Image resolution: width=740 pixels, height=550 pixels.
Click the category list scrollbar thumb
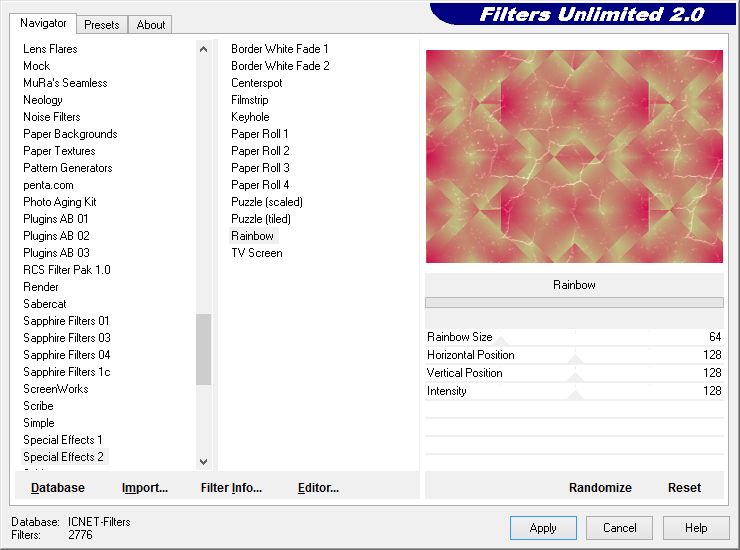click(x=203, y=349)
